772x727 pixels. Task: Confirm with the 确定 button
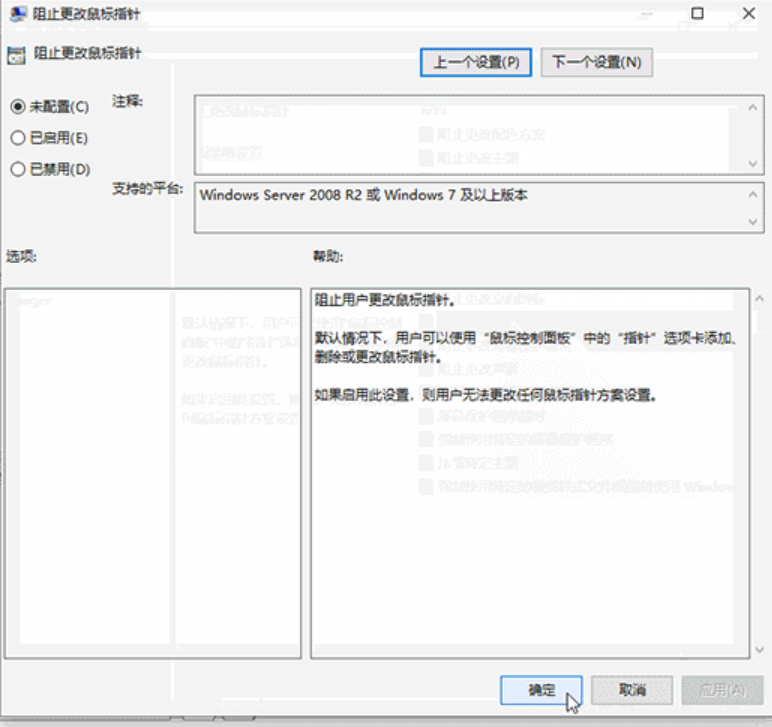(x=541, y=690)
